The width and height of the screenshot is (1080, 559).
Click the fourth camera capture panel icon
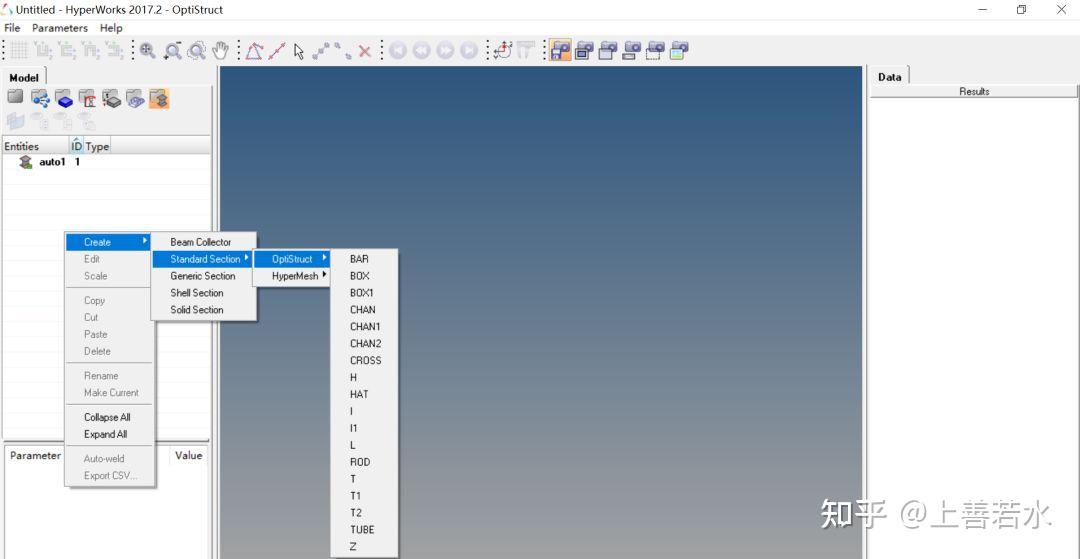coord(632,50)
